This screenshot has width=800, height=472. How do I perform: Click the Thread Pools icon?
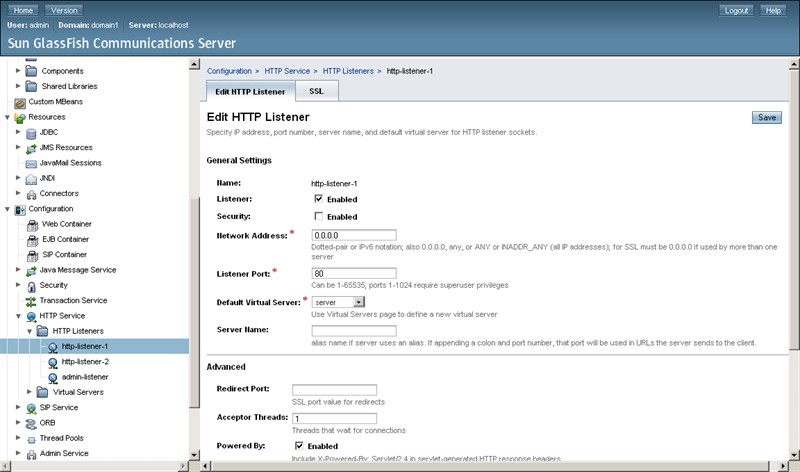click(31, 439)
